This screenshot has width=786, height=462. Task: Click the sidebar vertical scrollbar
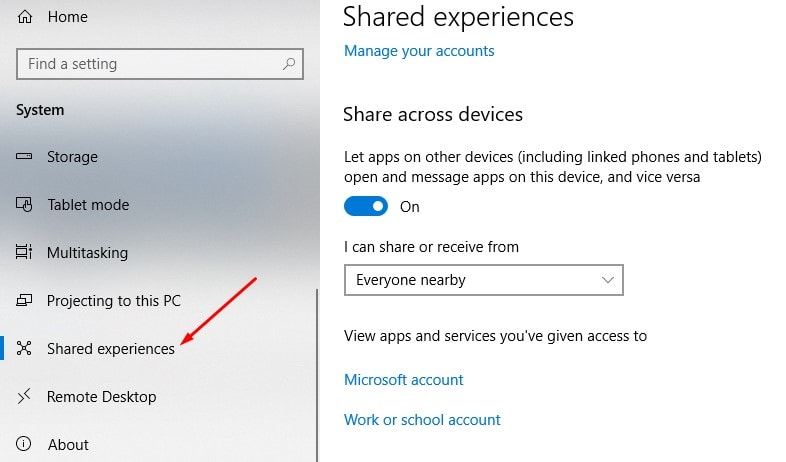[x=317, y=375]
